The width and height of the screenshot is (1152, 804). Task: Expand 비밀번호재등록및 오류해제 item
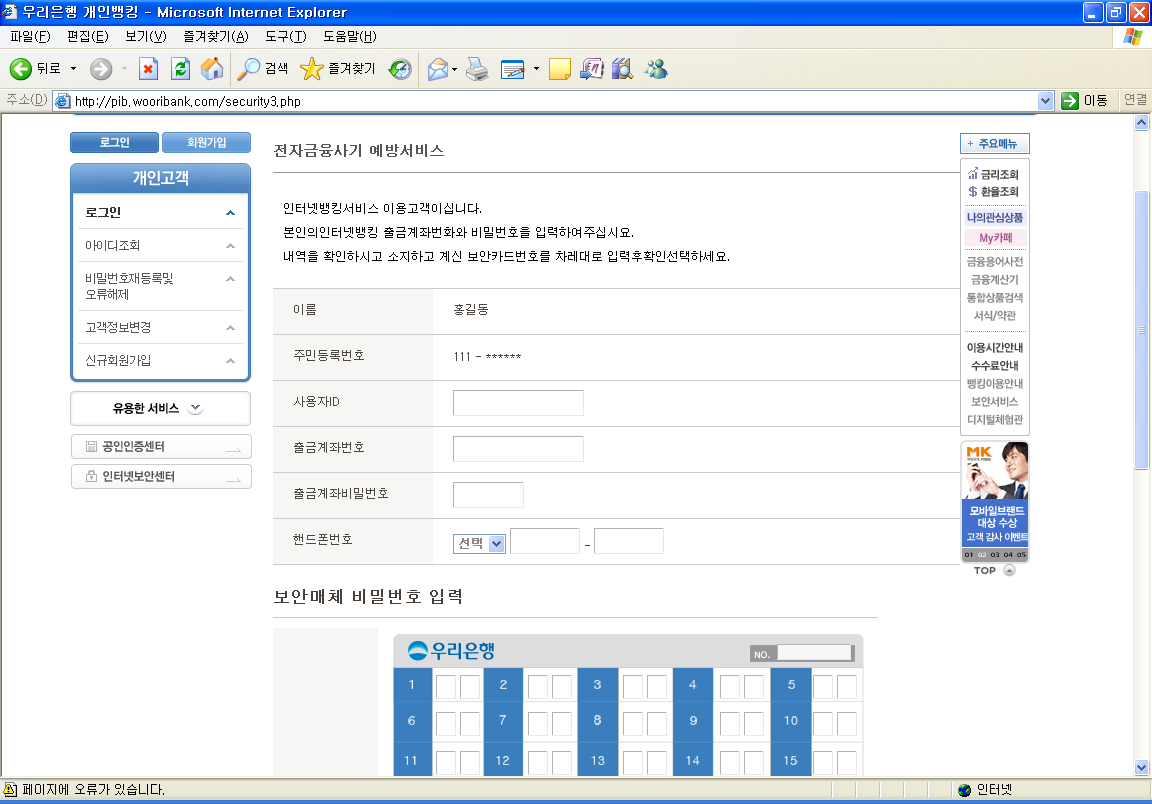pos(230,279)
